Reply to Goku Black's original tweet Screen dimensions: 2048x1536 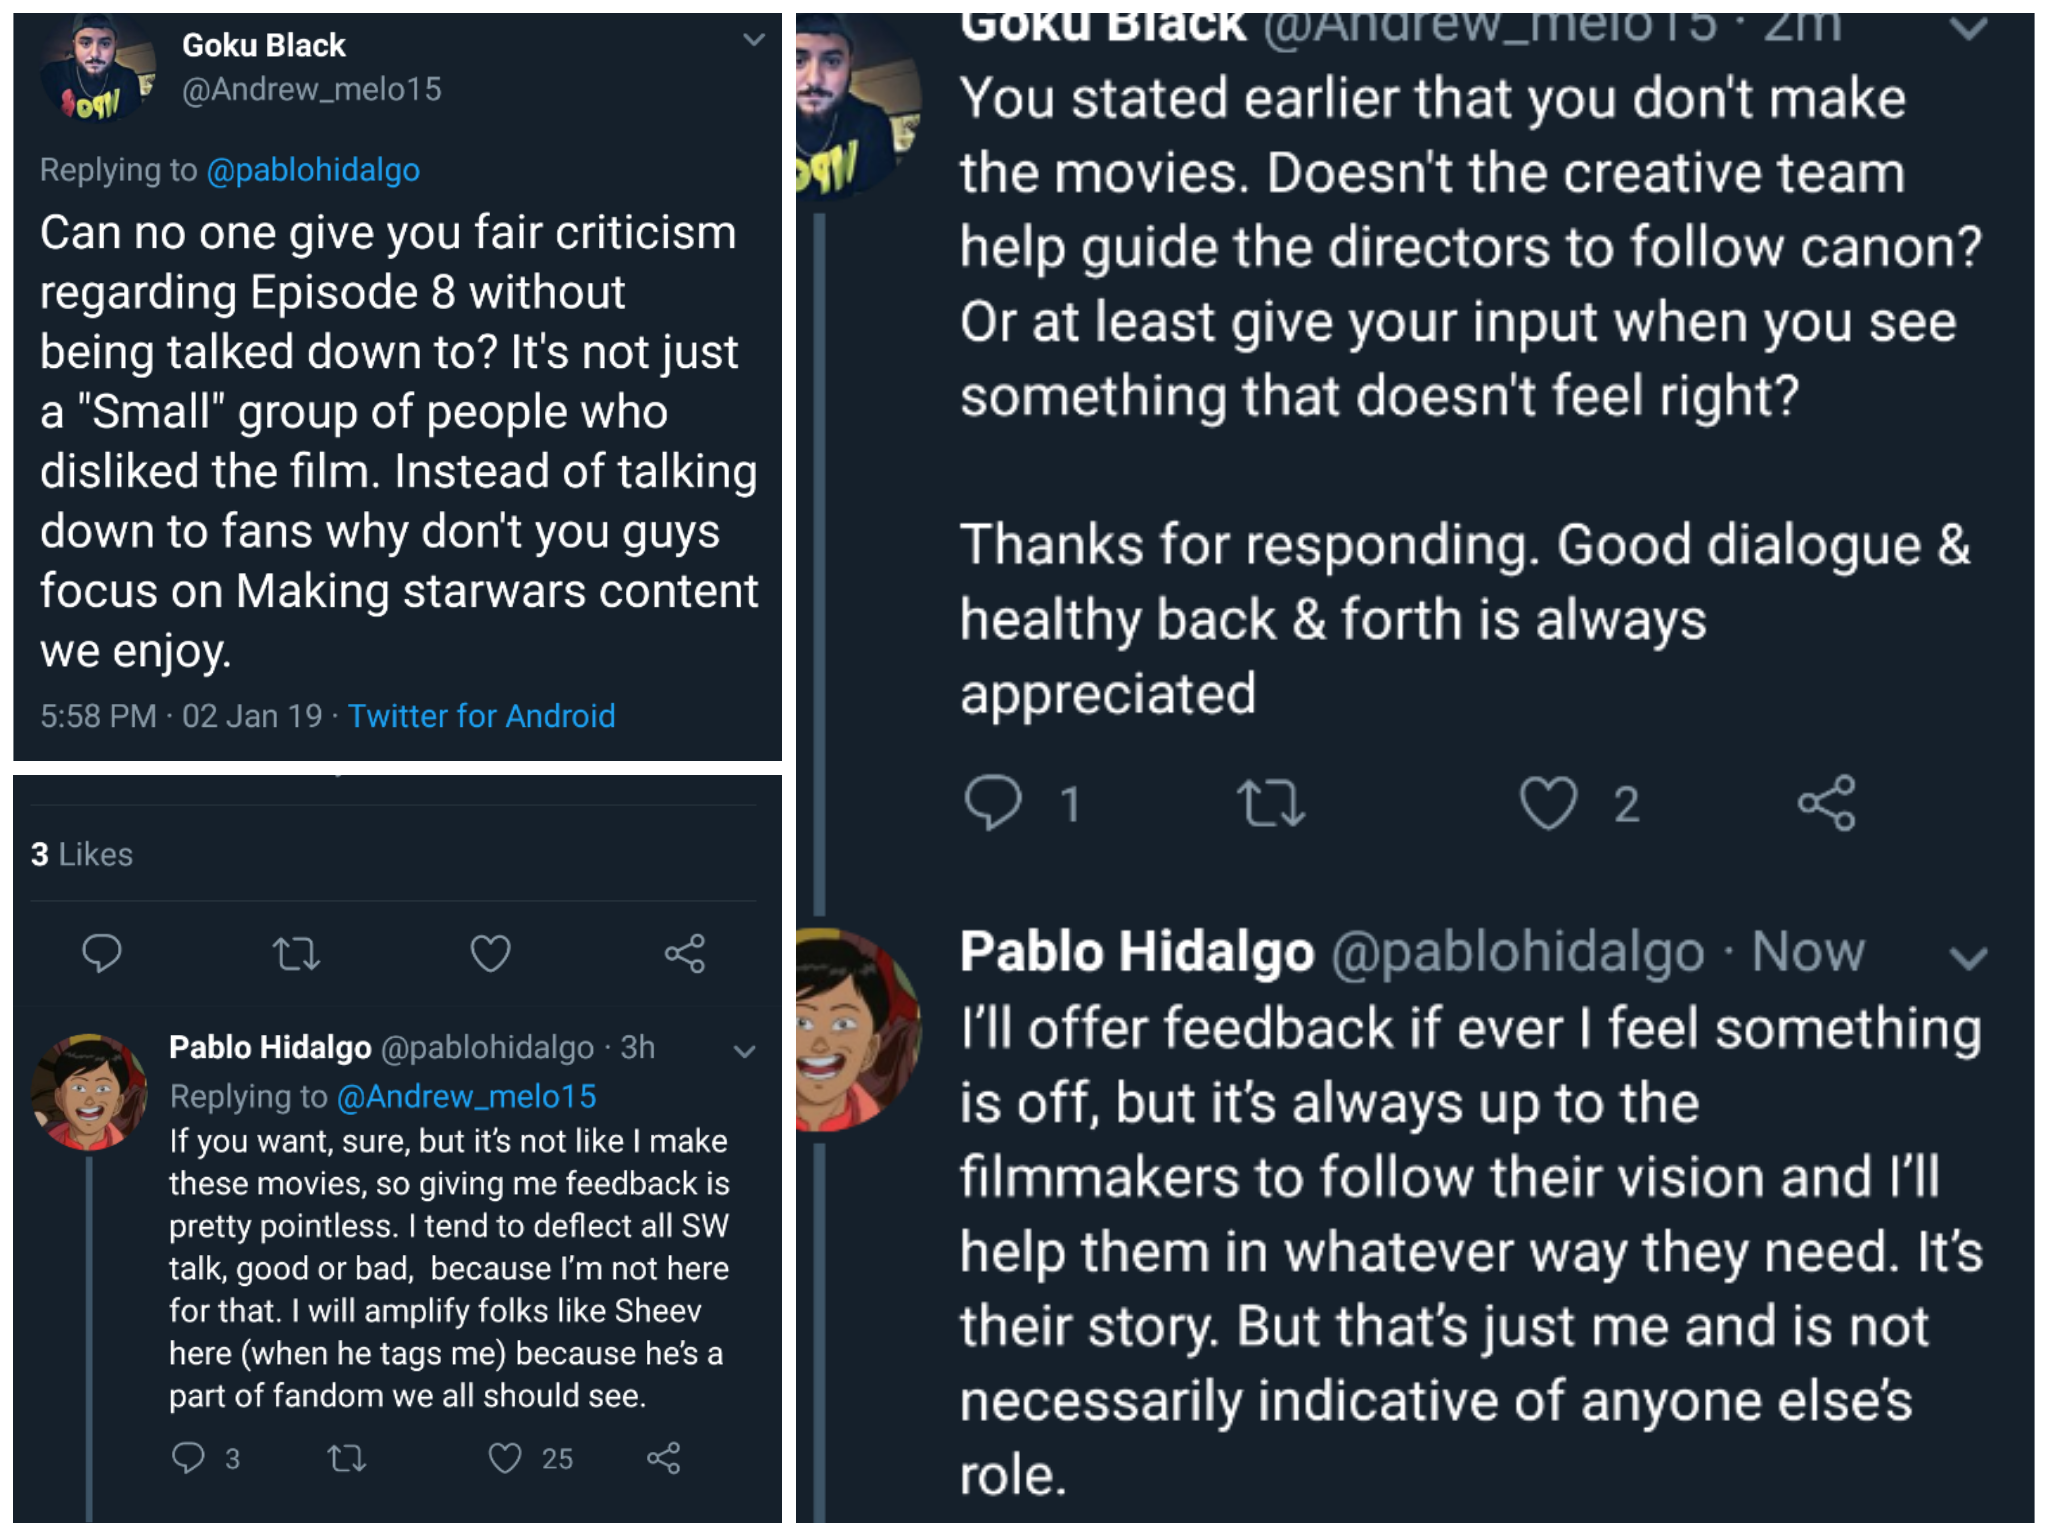point(101,953)
